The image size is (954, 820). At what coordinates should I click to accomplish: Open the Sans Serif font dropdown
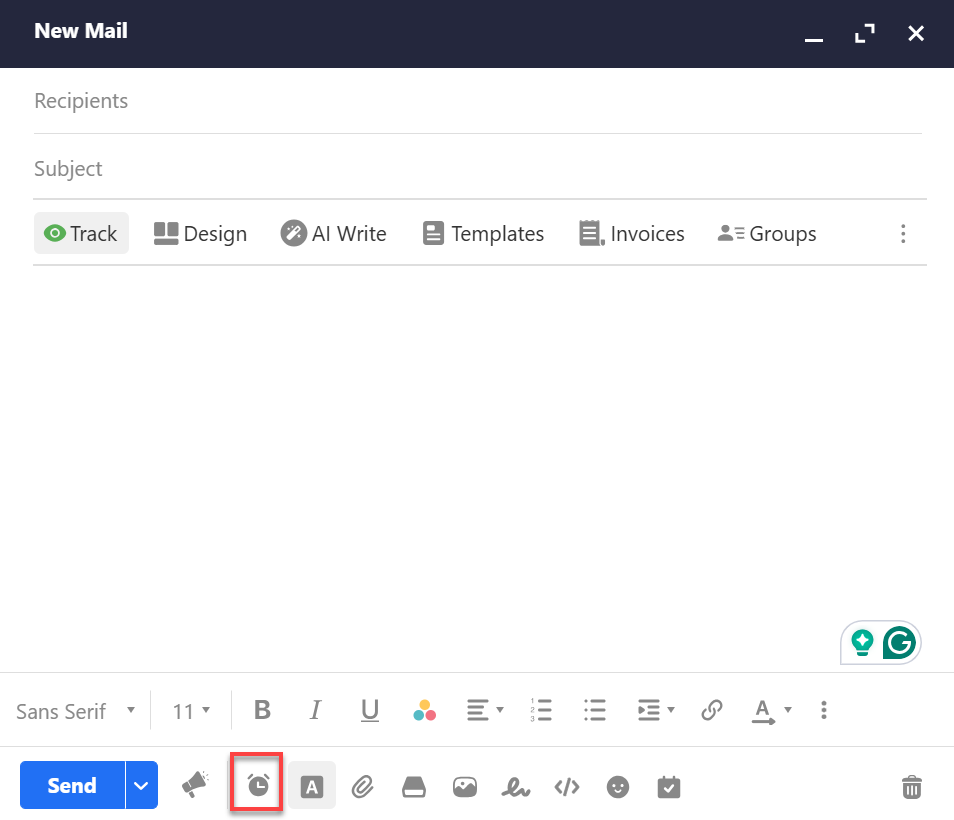(x=75, y=711)
